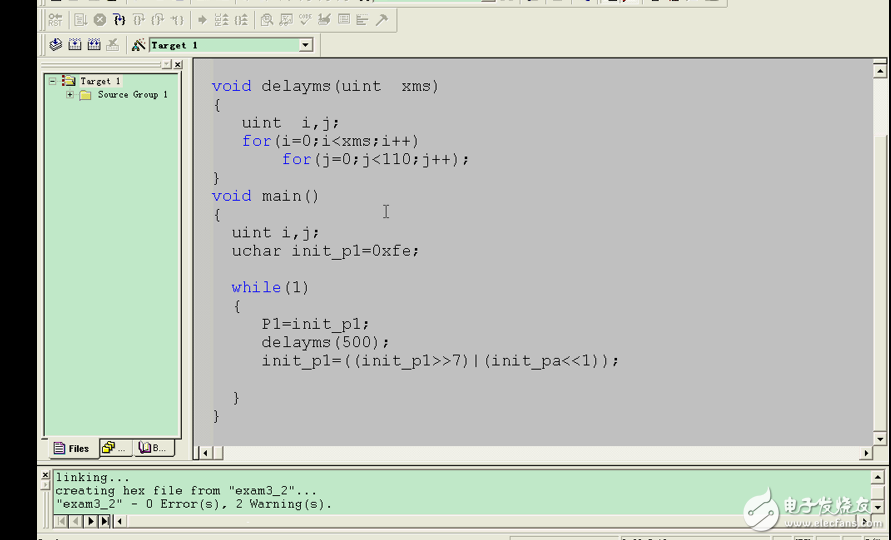Click output tab last-page navigation button
Image resolution: width=891 pixels, height=540 pixels.
(105, 521)
